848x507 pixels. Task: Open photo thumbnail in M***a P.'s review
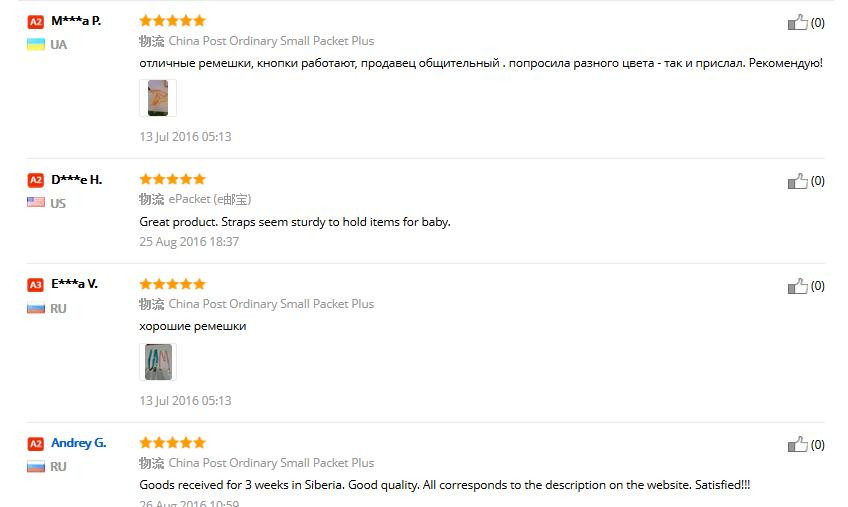click(158, 98)
